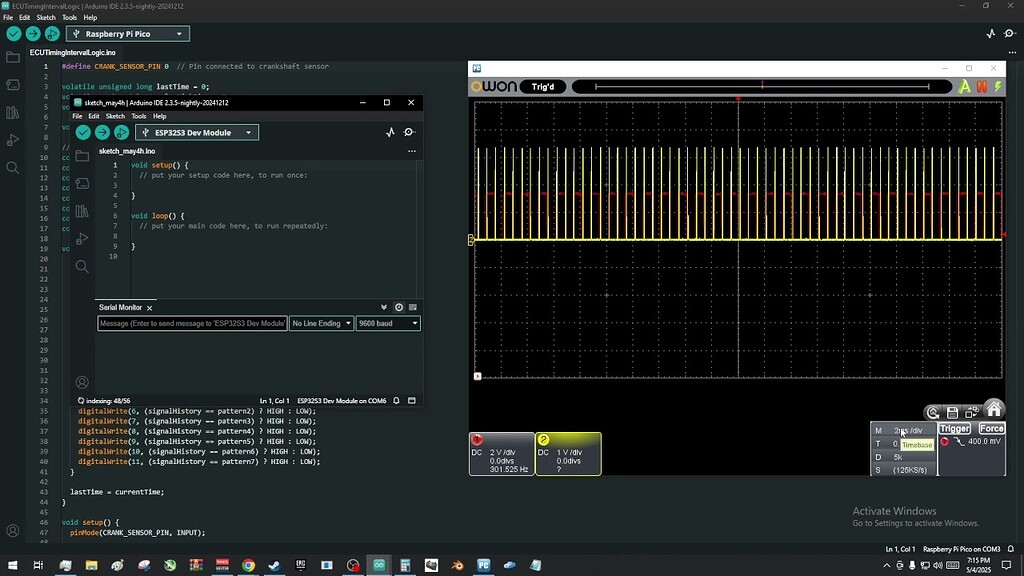1024x576 pixels.
Task: Click the save floppy icon on the oscilloscope
Action: click(x=952, y=412)
